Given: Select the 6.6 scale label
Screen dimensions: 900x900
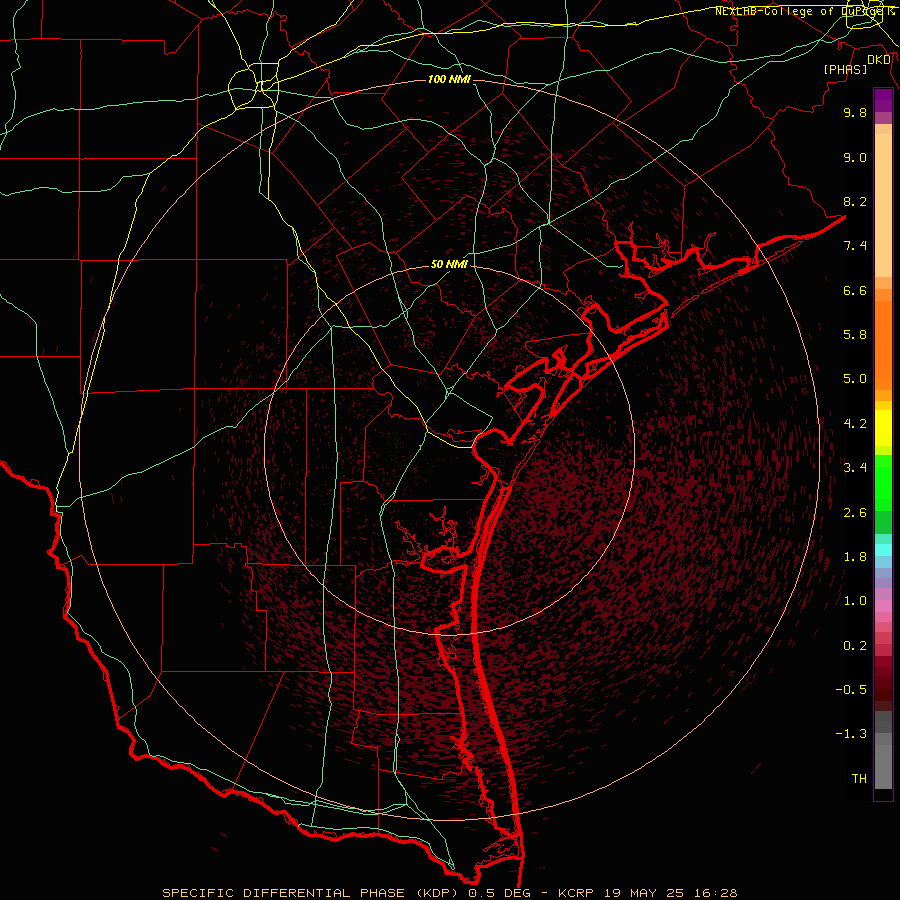Looking at the screenshot, I should [855, 290].
